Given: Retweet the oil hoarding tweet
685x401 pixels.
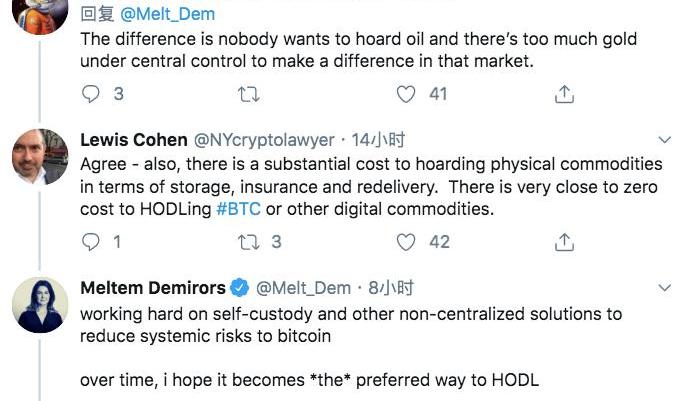Looking at the screenshot, I should [x=245, y=94].
